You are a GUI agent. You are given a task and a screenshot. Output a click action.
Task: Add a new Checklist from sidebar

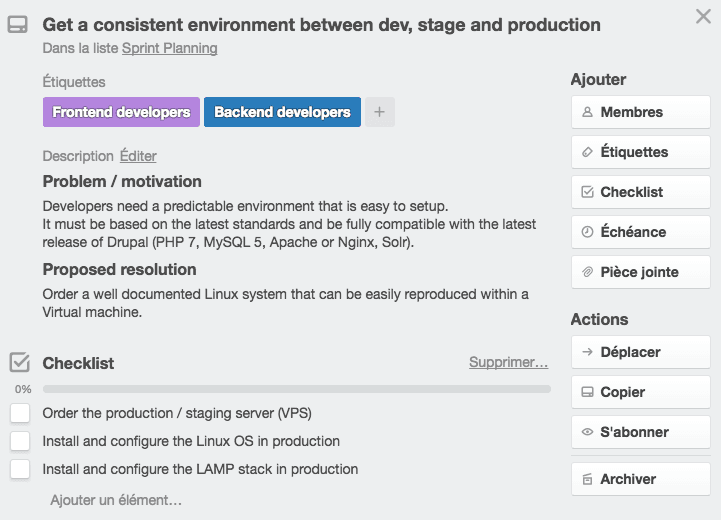640,192
